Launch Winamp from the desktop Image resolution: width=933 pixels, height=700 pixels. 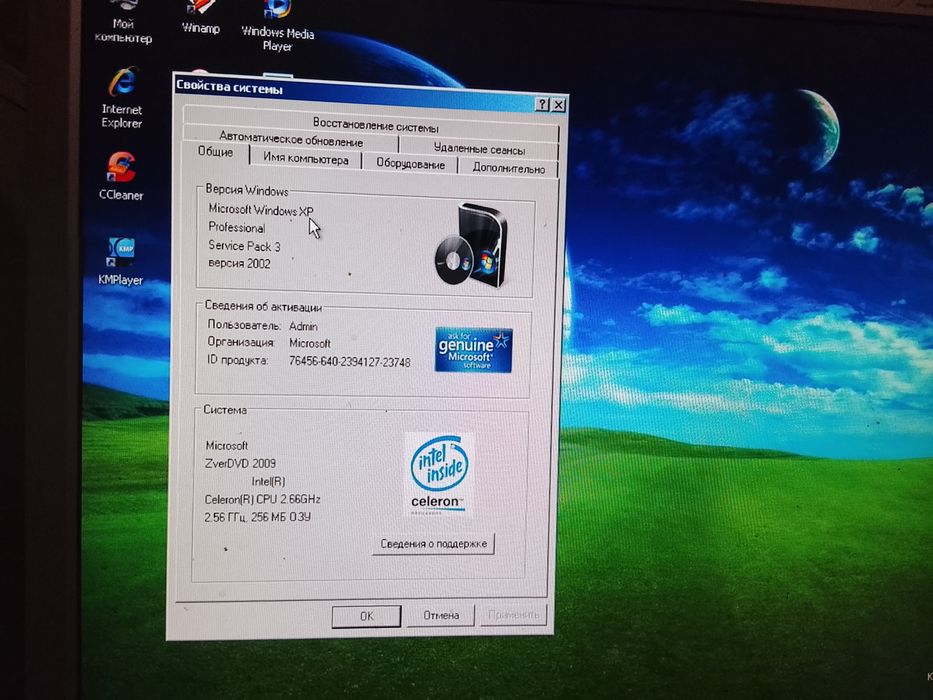pyautogui.click(x=201, y=17)
